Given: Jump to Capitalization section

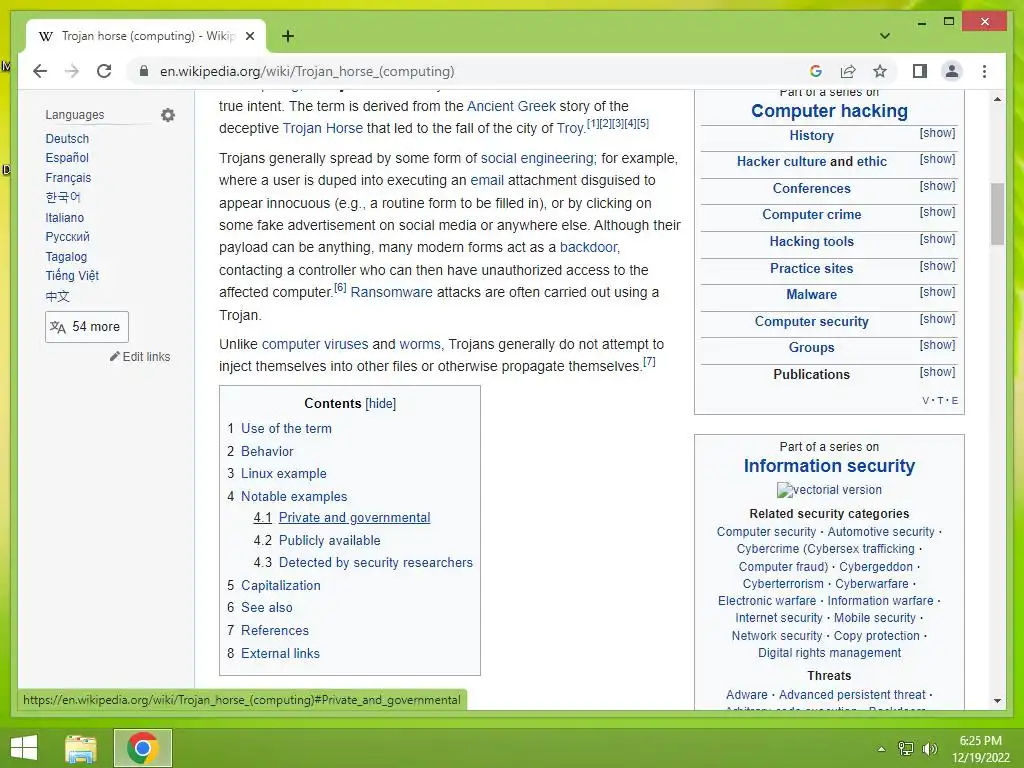Looking at the screenshot, I should (281, 585).
